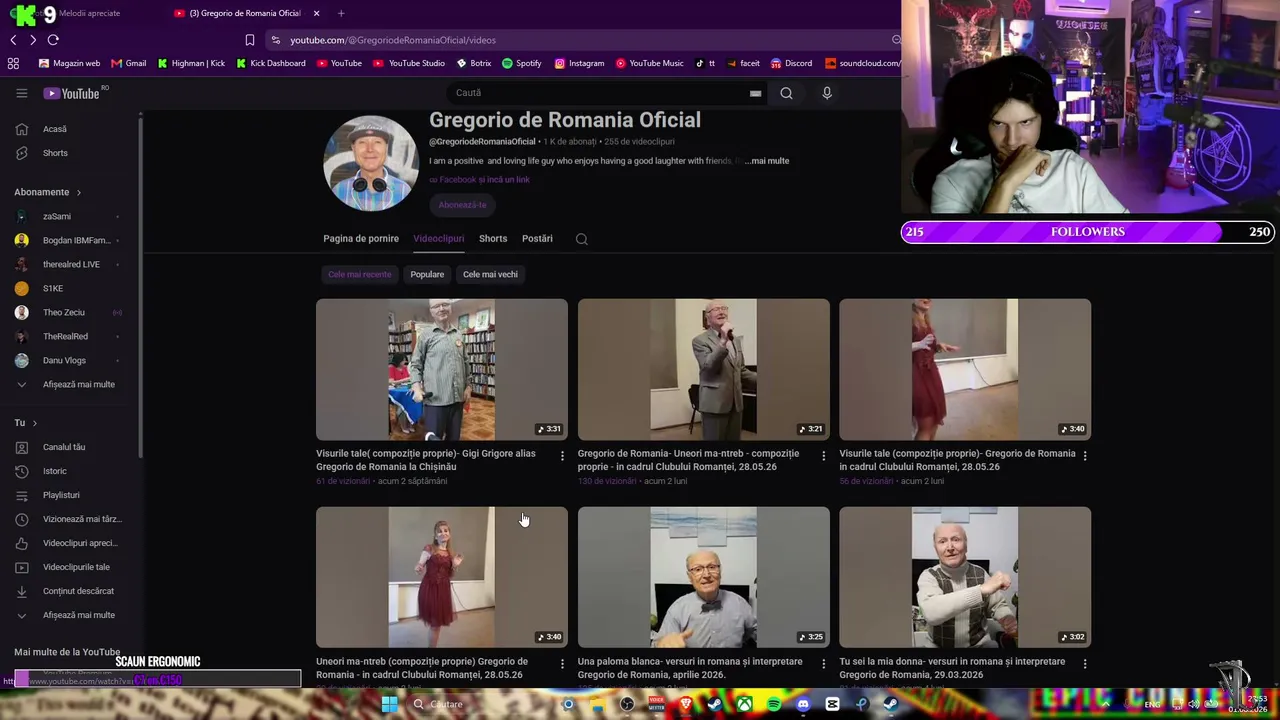Open Spotify from the taskbar
The width and height of the screenshot is (1280, 720).
coord(774,704)
